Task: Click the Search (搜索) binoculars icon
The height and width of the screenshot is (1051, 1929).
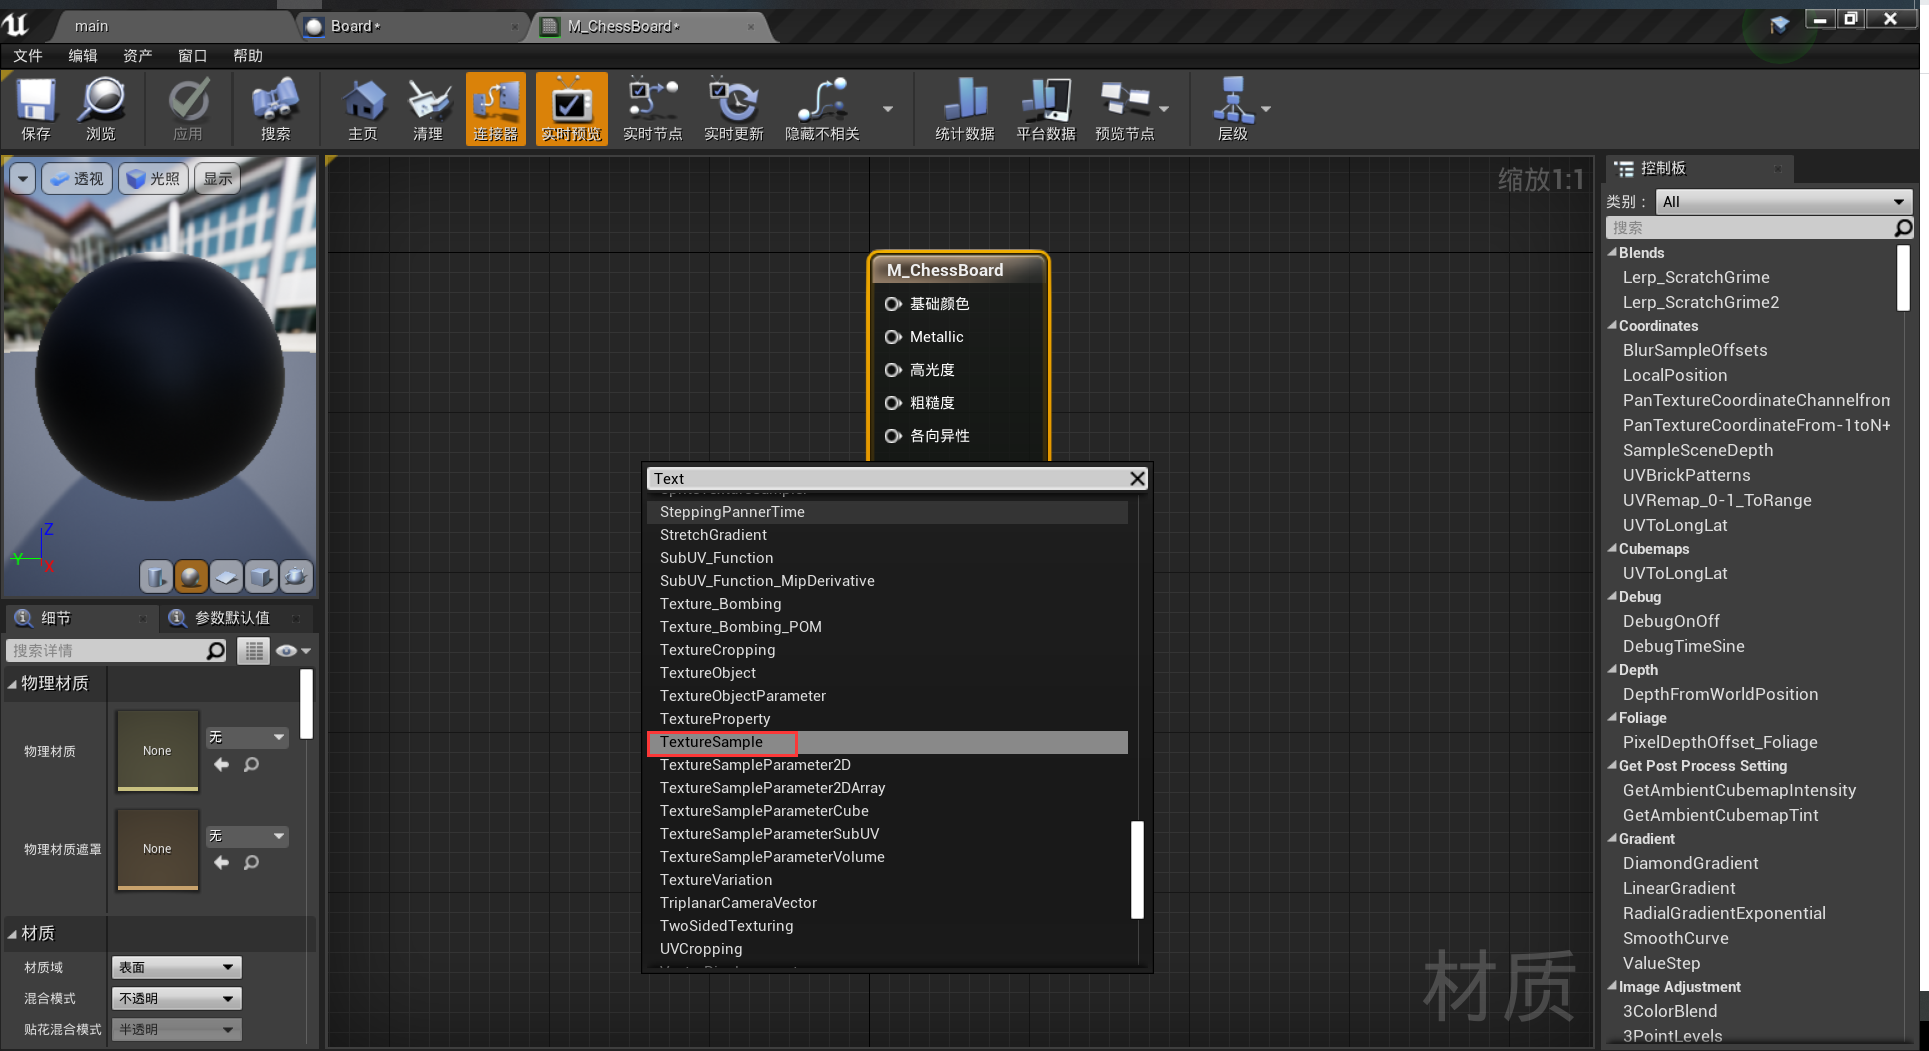Action: click(275, 109)
